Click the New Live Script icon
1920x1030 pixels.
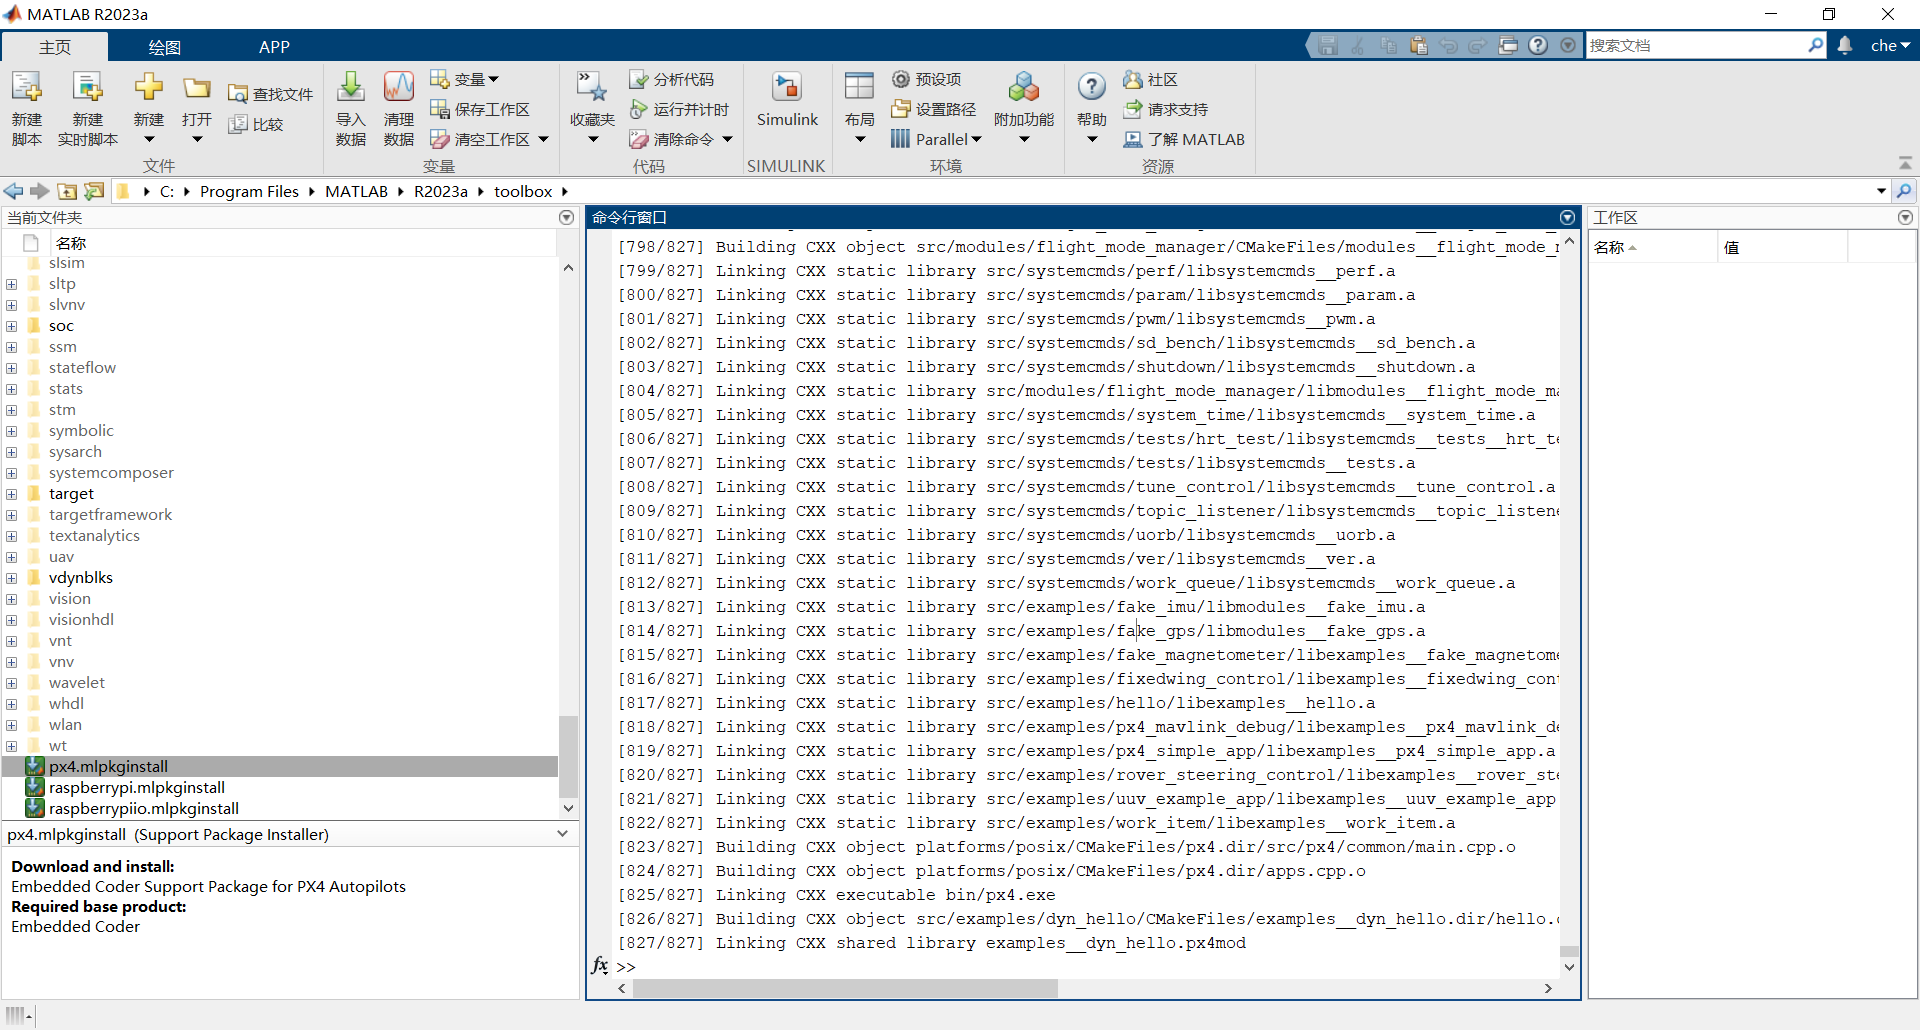click(x=87, y=89)
